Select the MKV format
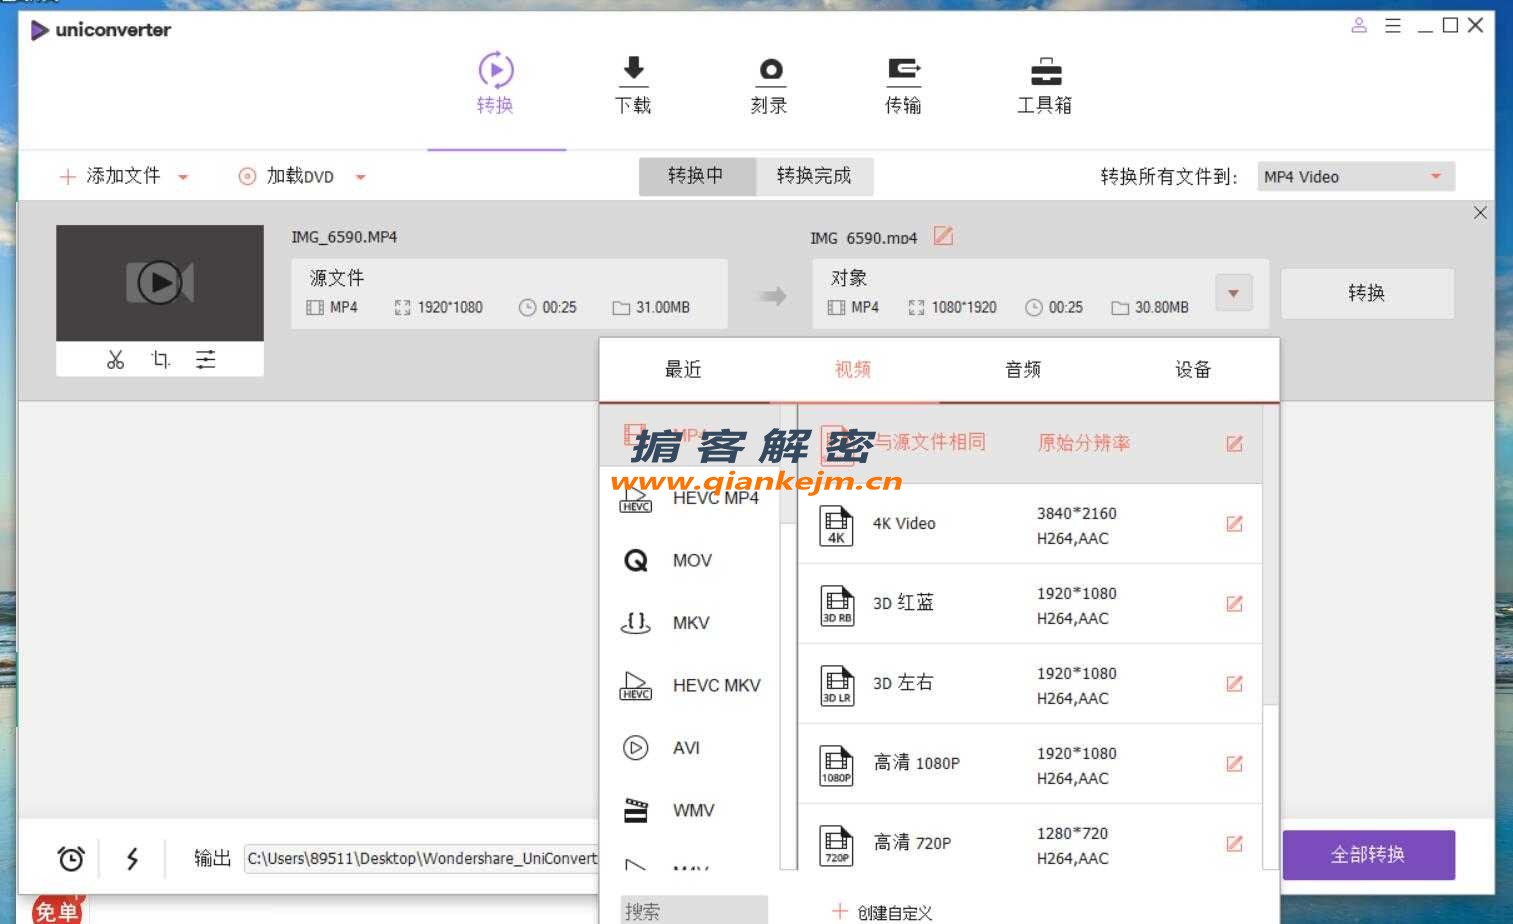This screenshot has height=924, width=1513. coord(689,623)
